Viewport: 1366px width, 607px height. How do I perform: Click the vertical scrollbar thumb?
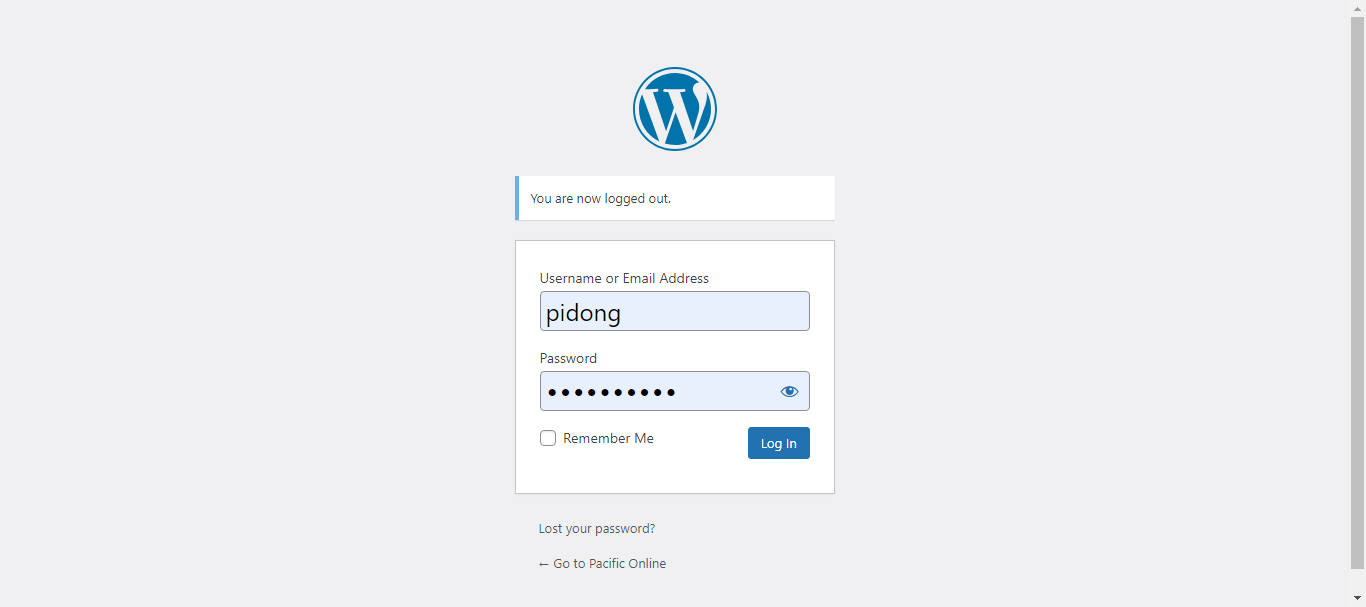pos(1357,290)
